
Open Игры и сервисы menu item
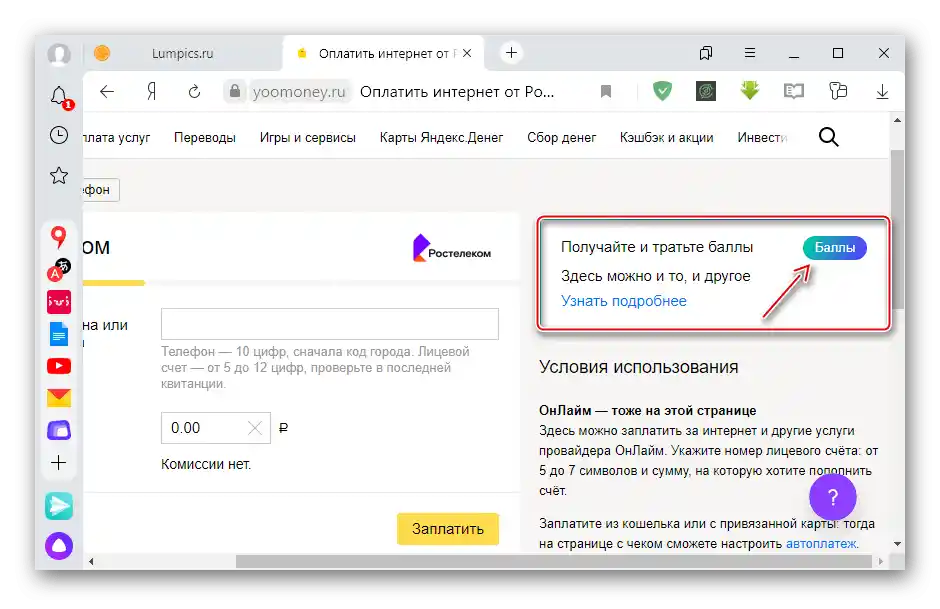[x=308, y=137]
